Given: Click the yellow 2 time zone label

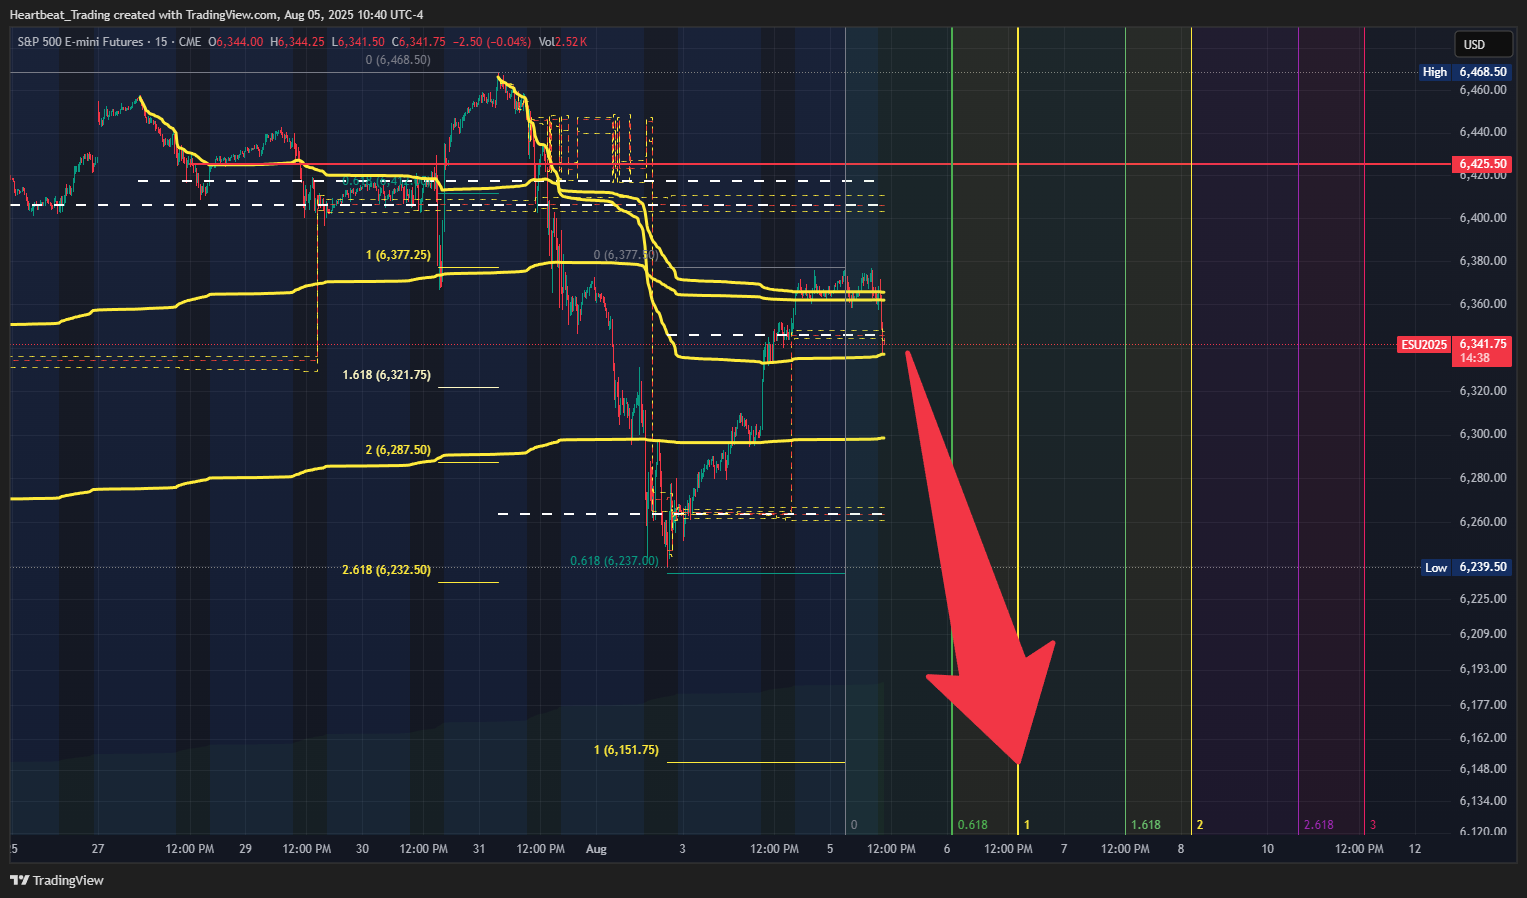Looking at the screenshot, I should [x=1200, y=825].
